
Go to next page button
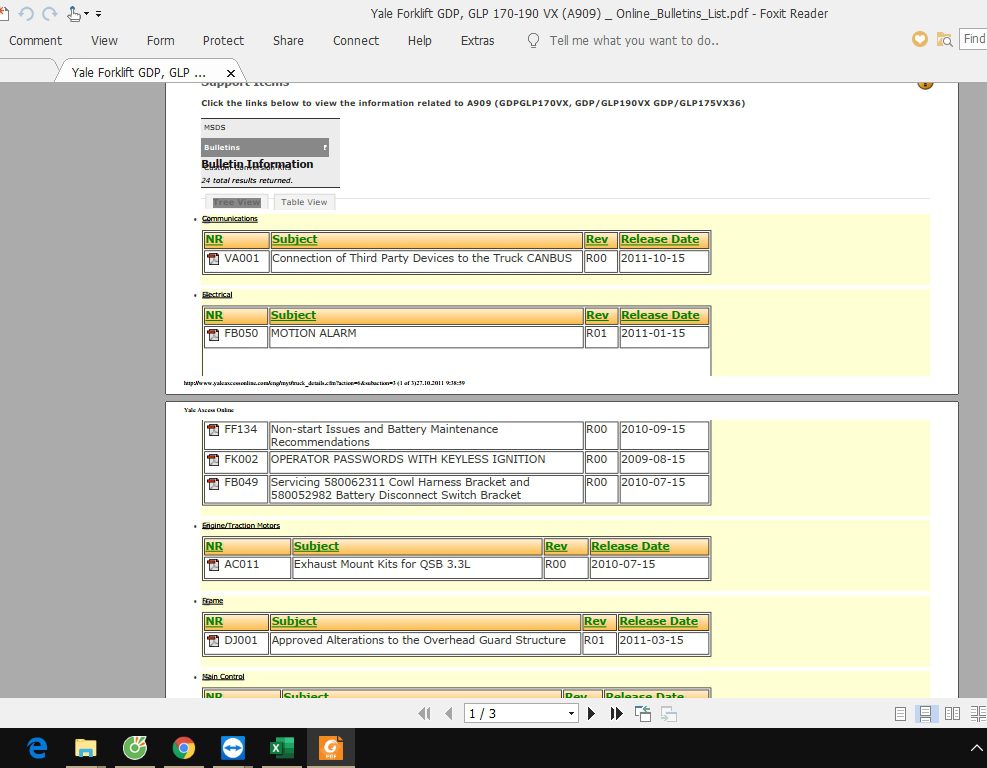pyautogui.click(x=591, y=713)
